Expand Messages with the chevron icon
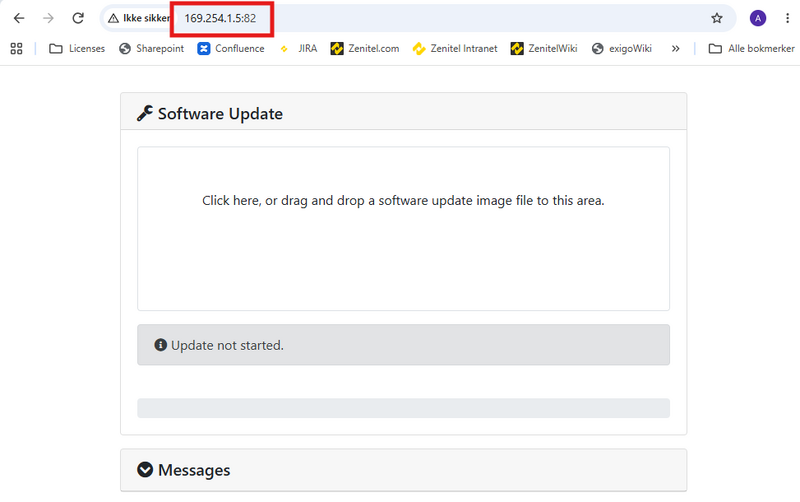The image size is (800, 502). (x=145, y=469)
